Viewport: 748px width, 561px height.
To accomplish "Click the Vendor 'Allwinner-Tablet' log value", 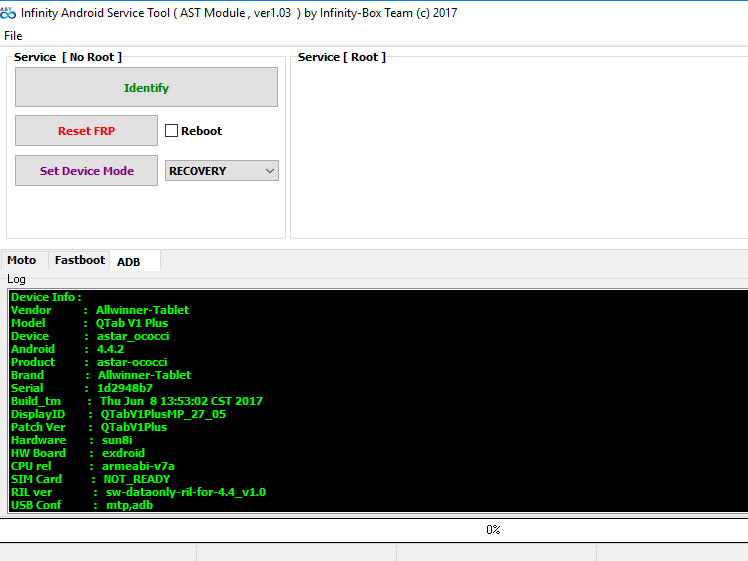I will tap(142, 310).
